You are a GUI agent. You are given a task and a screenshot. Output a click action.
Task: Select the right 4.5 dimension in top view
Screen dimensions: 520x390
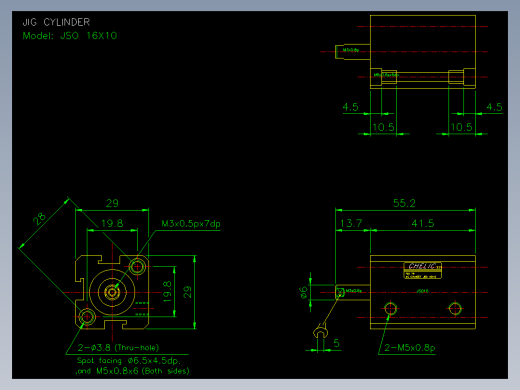494,107
